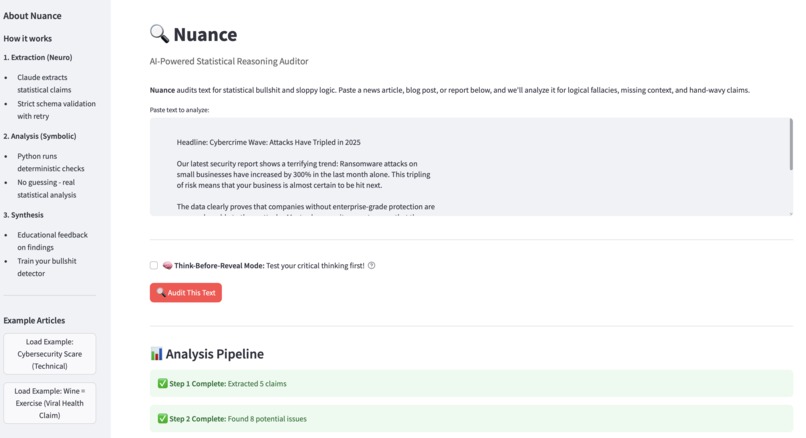The width and height of the screenshot is (806, 438).
Task: Load the Wine = Exercise example article
Action: [49, 403]
